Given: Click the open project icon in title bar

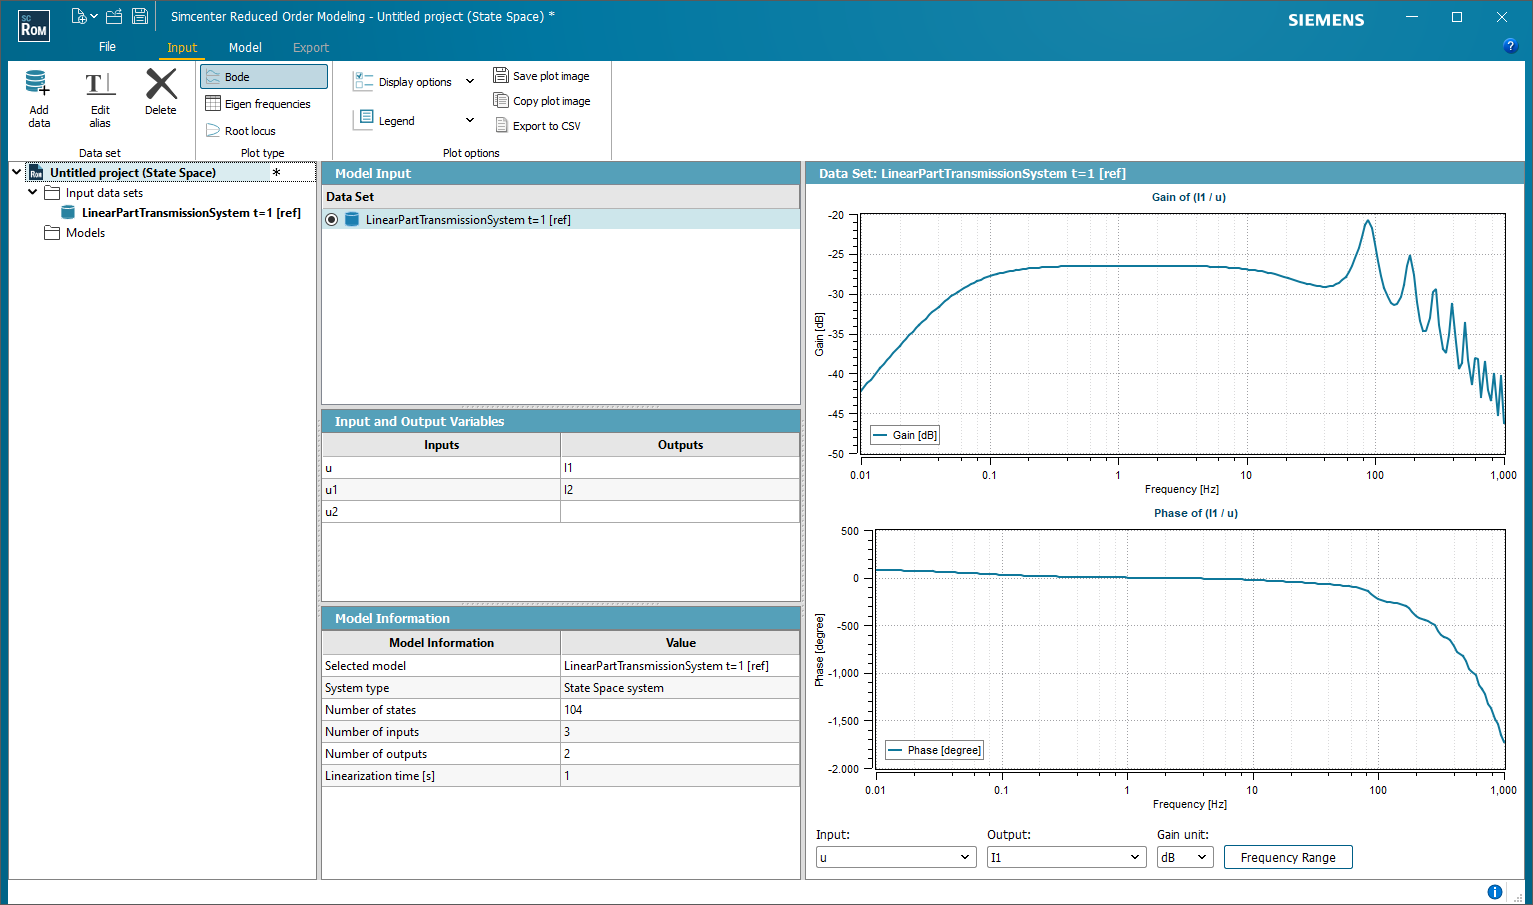Looking at the screenshot, I should [114, 16].
